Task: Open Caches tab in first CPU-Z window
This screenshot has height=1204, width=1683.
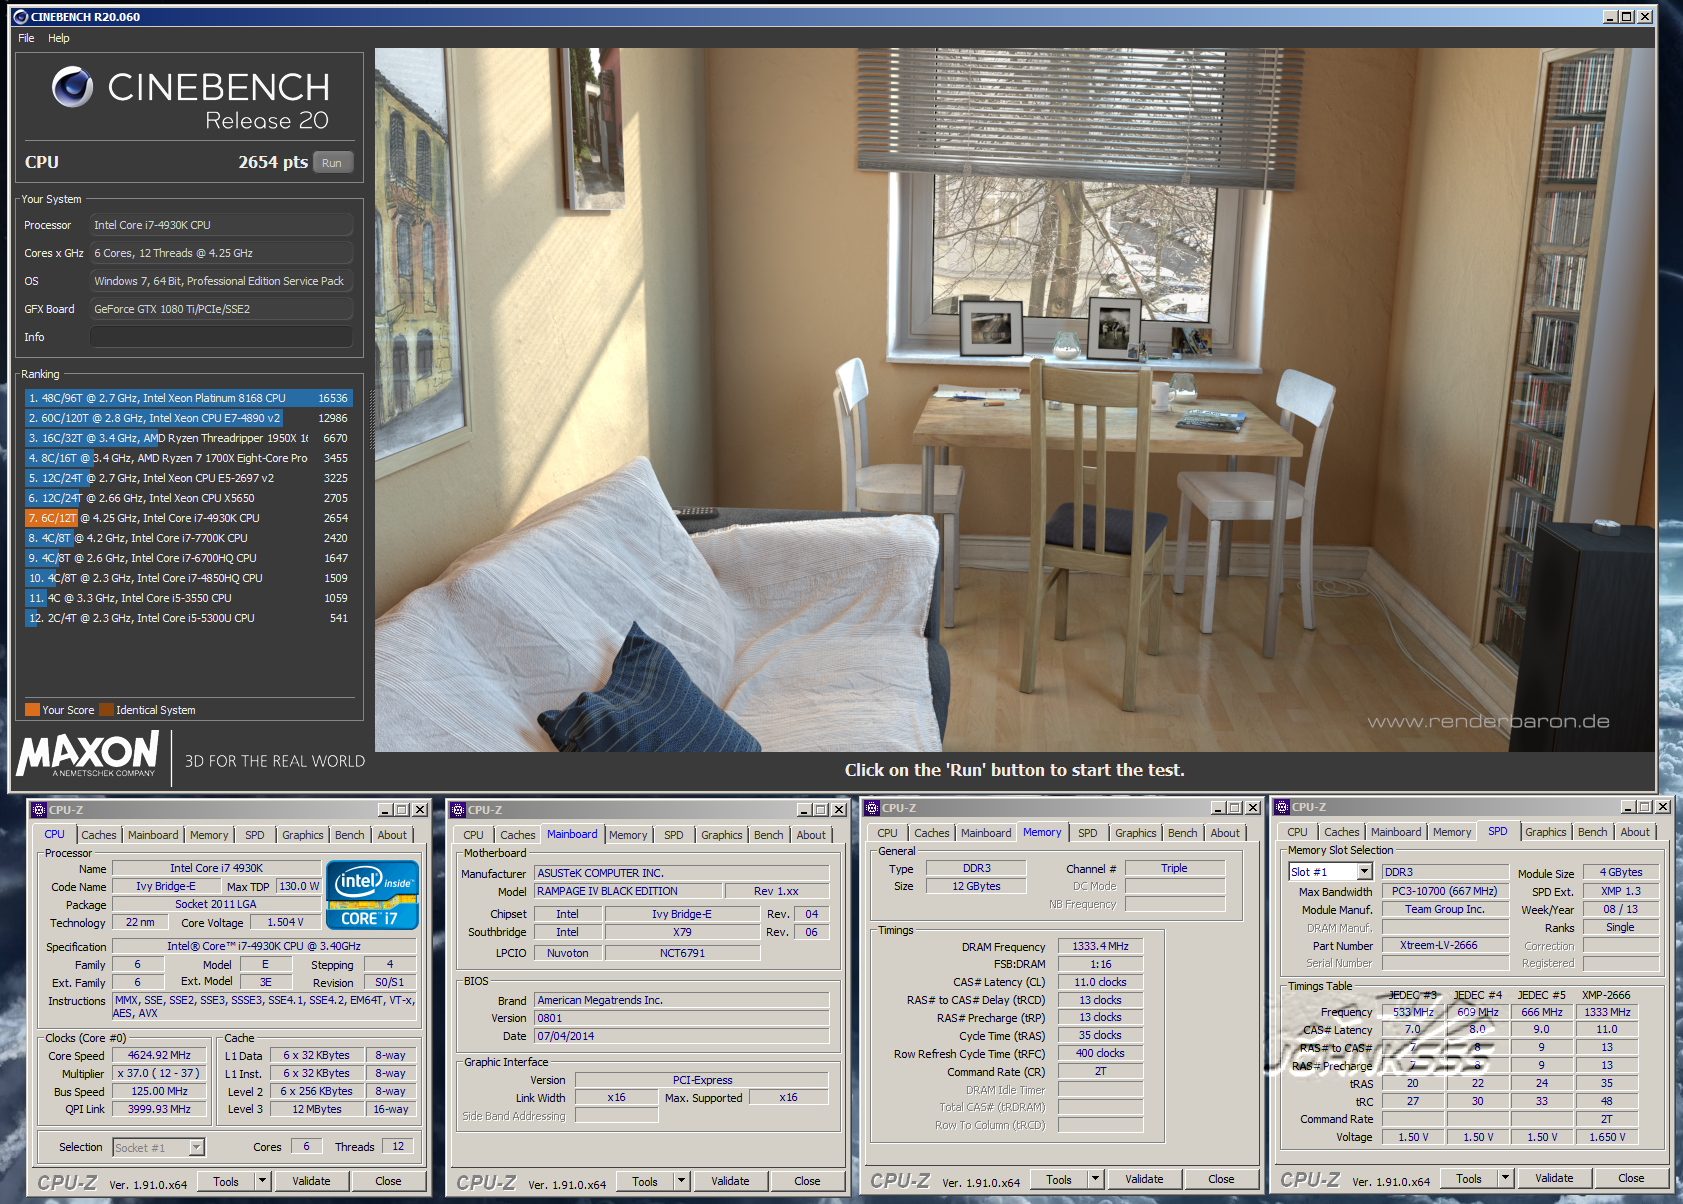Action: click(x=99, y=835)
